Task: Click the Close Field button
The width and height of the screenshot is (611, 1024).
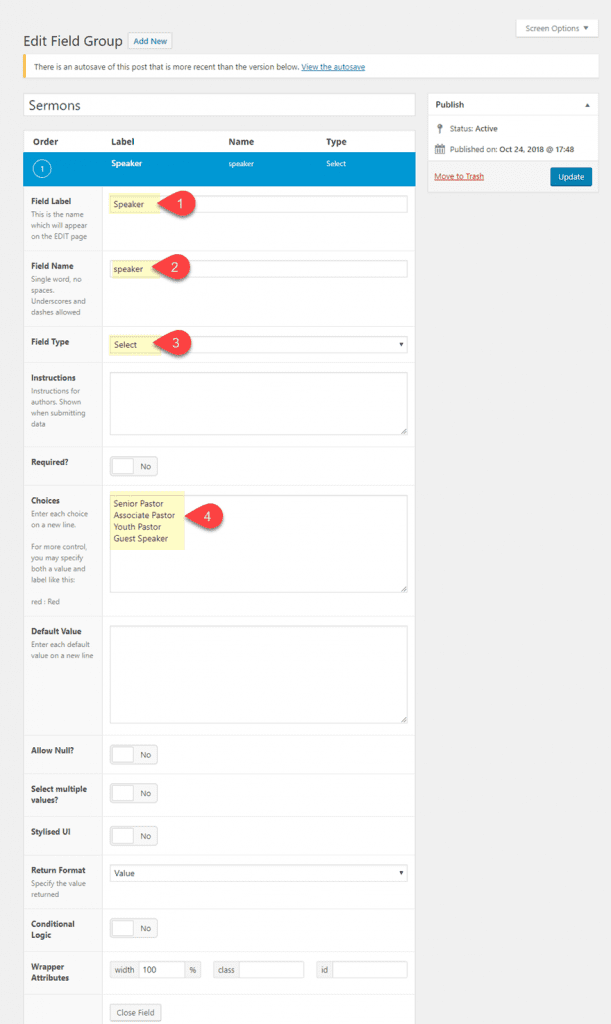Action: click(x=135, y=1012)
